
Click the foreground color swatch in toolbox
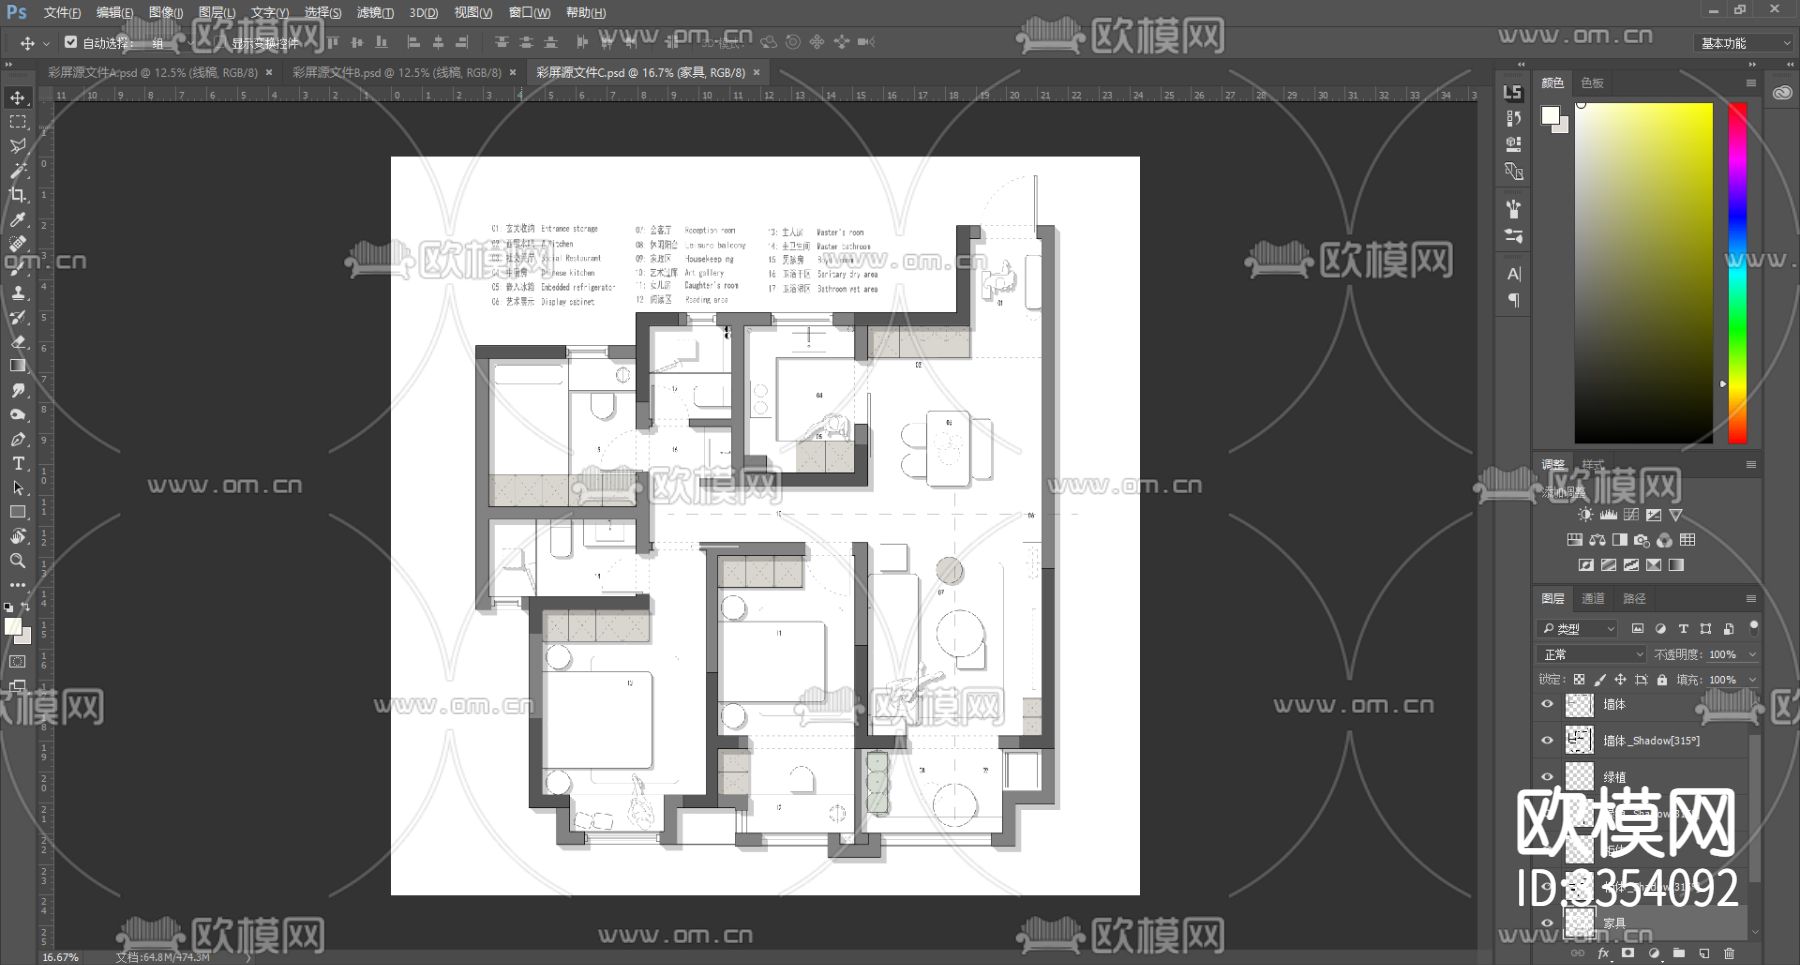click(x=12, y=626)
